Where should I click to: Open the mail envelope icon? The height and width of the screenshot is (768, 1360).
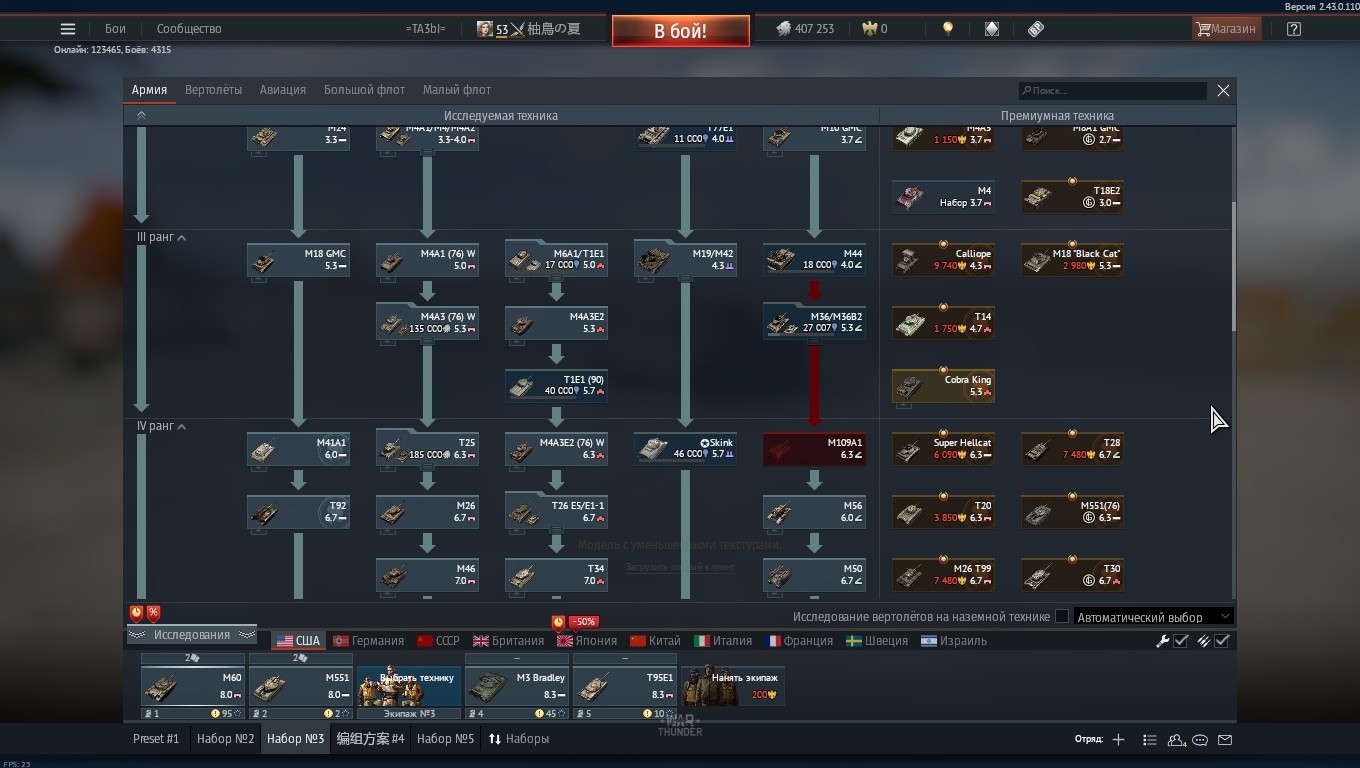1225,740
